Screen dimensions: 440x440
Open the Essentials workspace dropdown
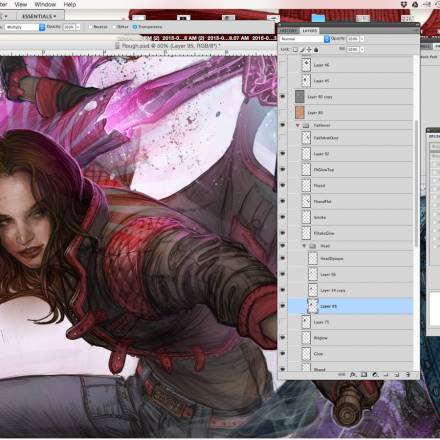coord(39,16)
